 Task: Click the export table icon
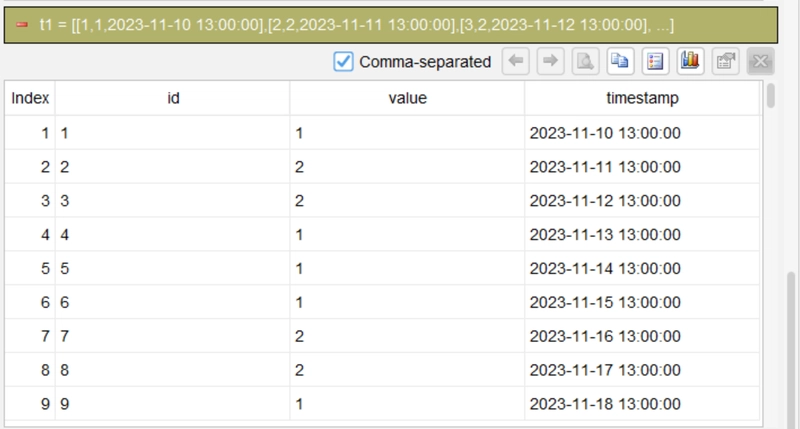[x=725, y=62]
